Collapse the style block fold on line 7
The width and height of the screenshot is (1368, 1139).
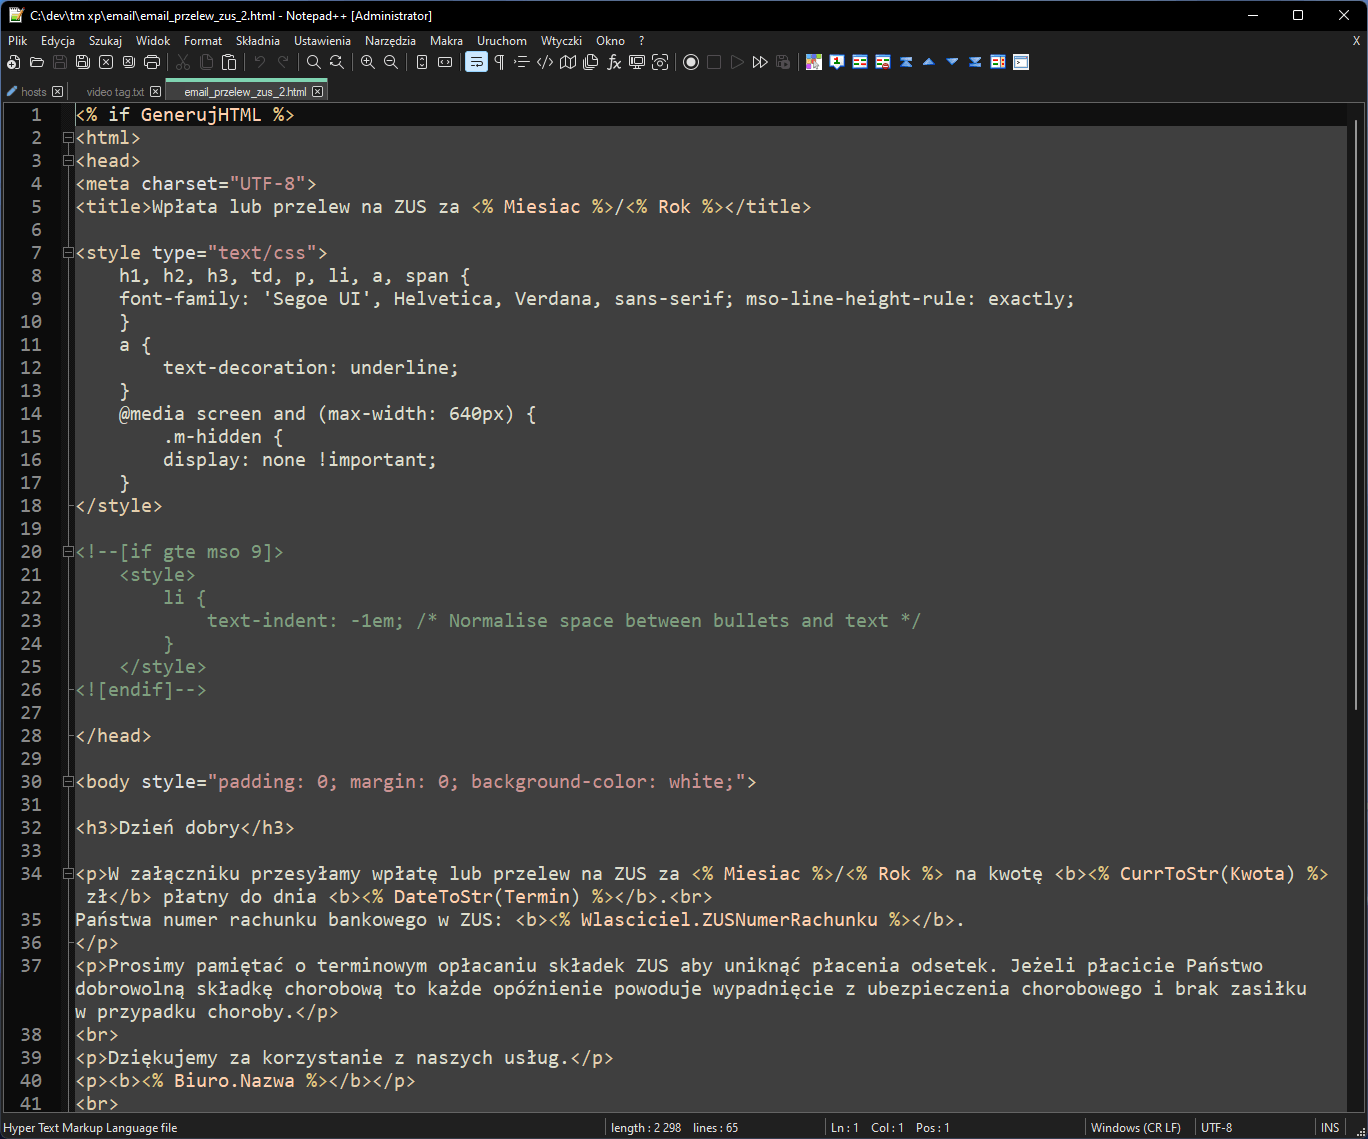[68, 253]
